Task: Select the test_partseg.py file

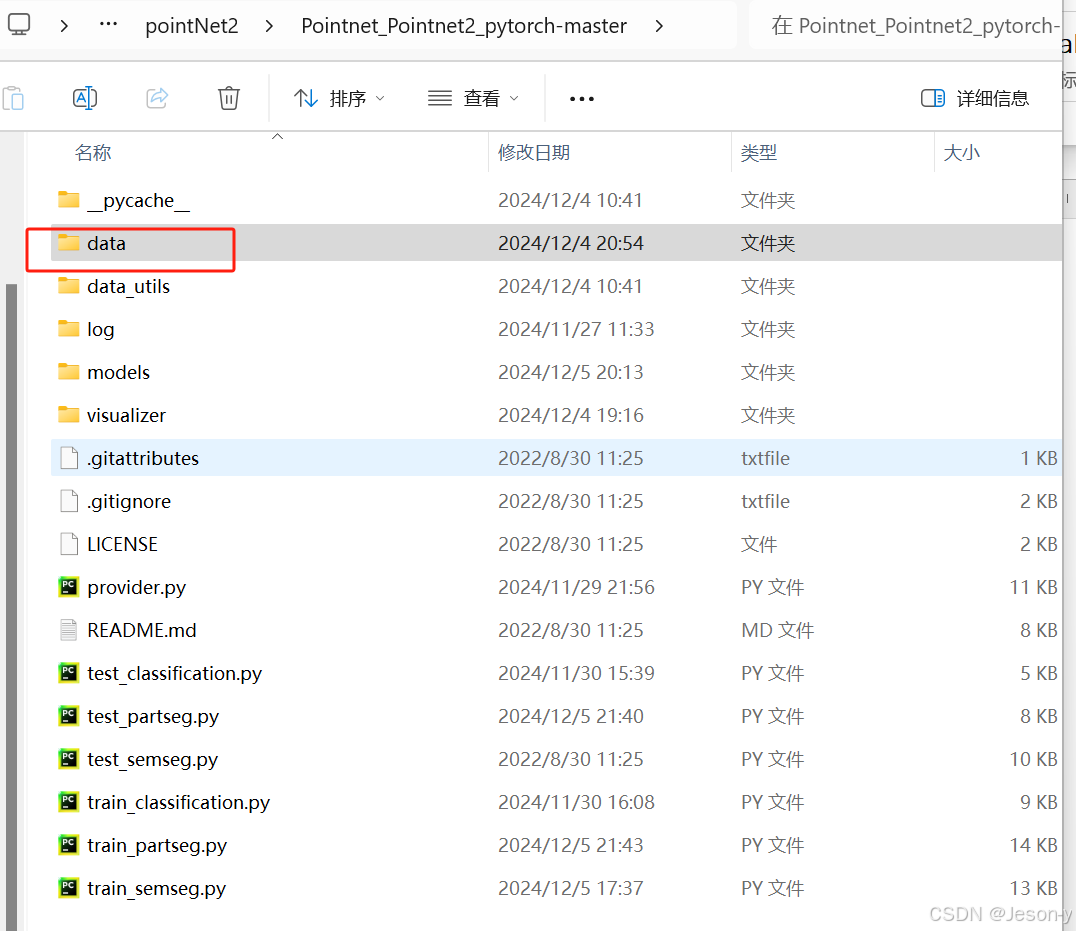Action: pyautogui.click(x=152, y=716)
